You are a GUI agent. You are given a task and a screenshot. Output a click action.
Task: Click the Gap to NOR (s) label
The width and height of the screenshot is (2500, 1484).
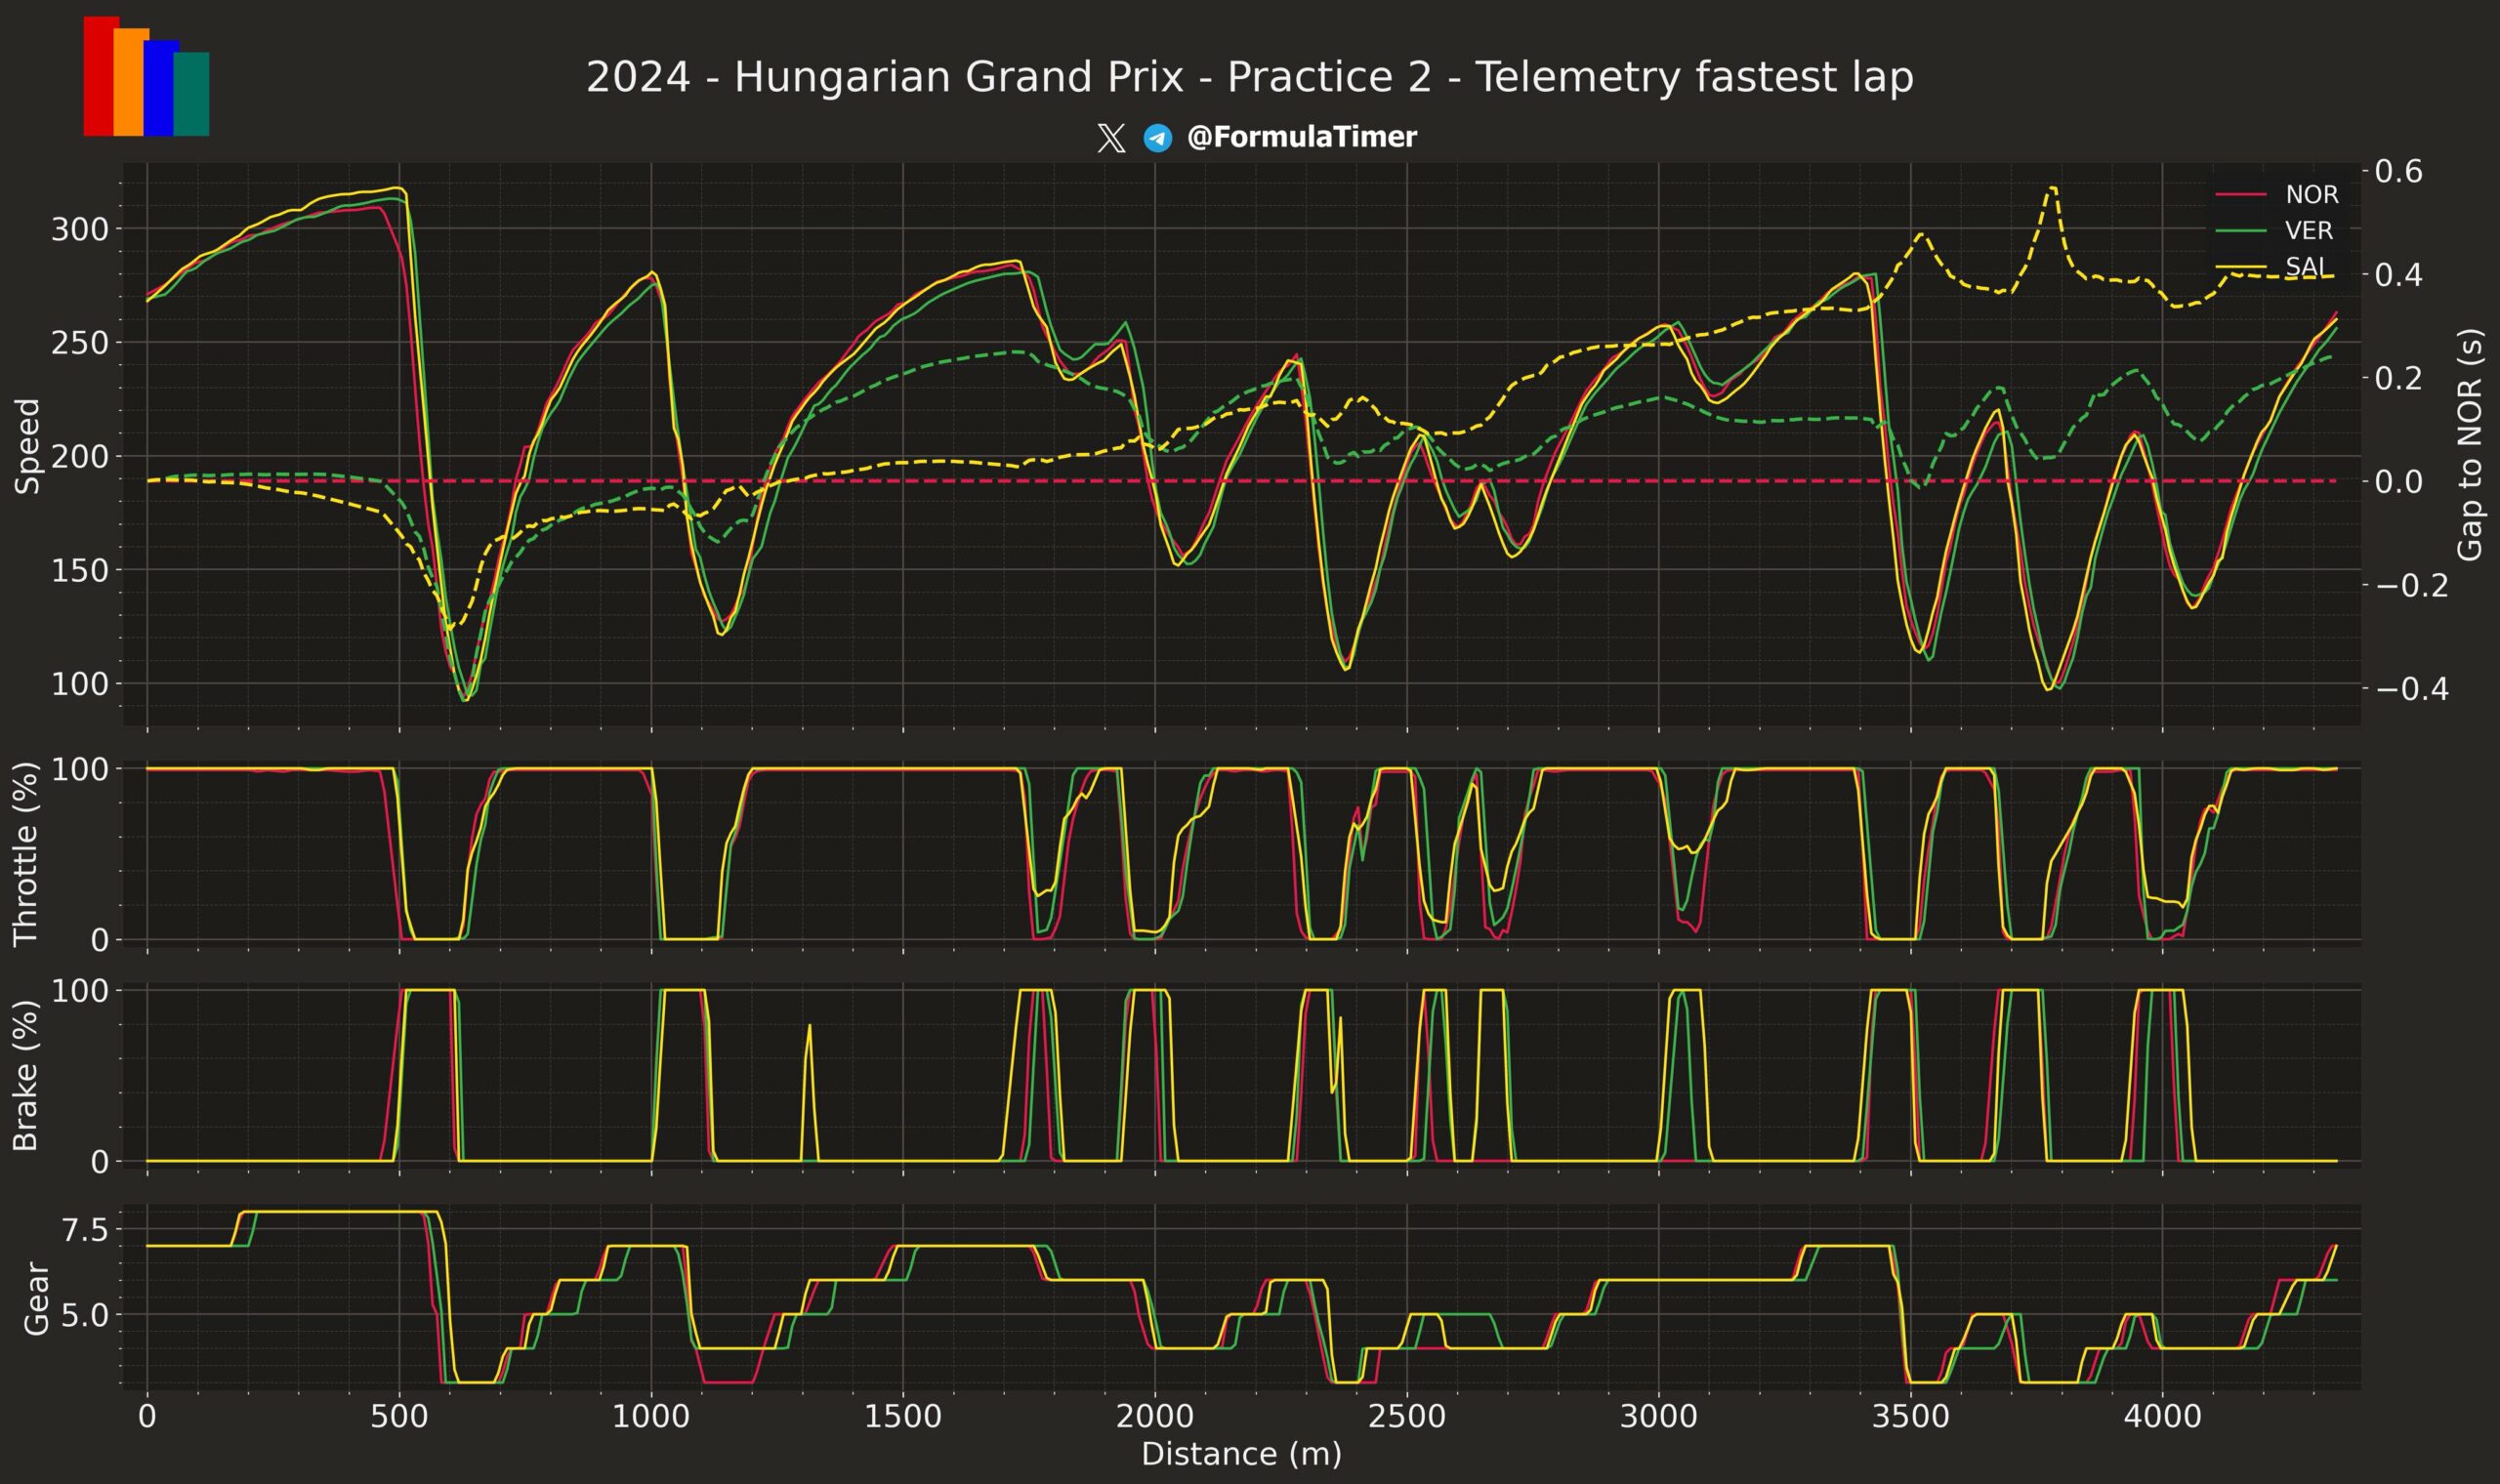[x=2470, y=445]
